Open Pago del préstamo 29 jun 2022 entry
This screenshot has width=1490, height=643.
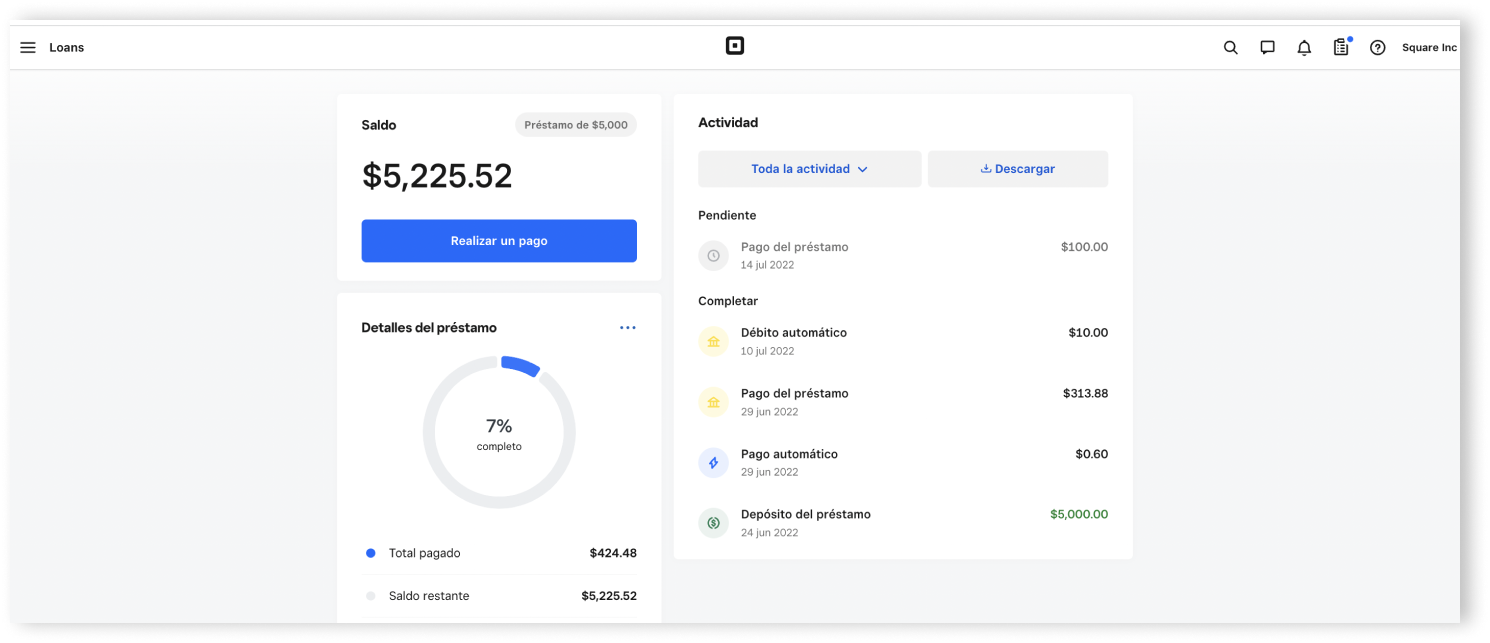click(903, 402)
